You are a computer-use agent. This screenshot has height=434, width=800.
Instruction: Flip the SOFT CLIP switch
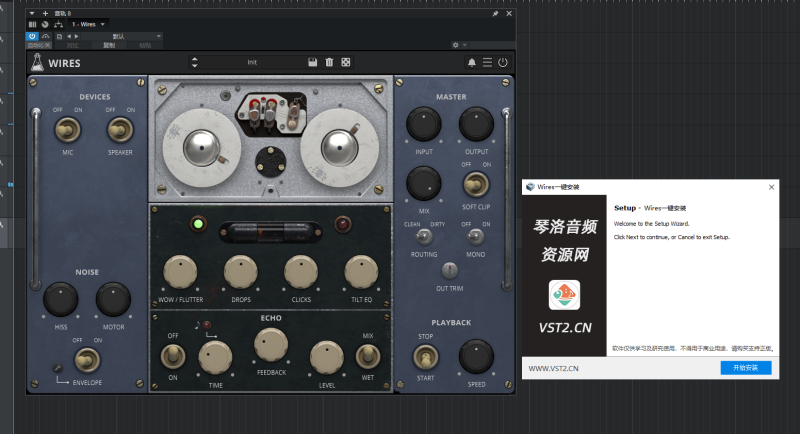[476, 183]
